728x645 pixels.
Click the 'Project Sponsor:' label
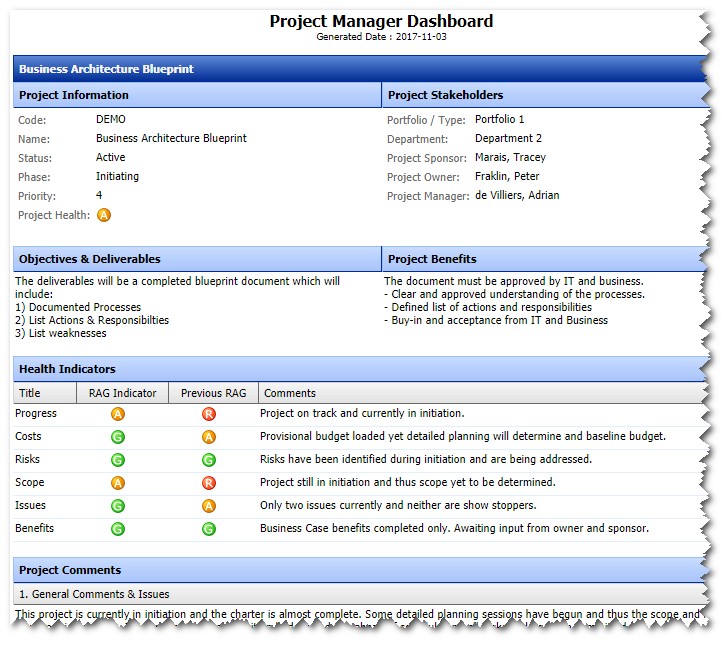(427, 158)
